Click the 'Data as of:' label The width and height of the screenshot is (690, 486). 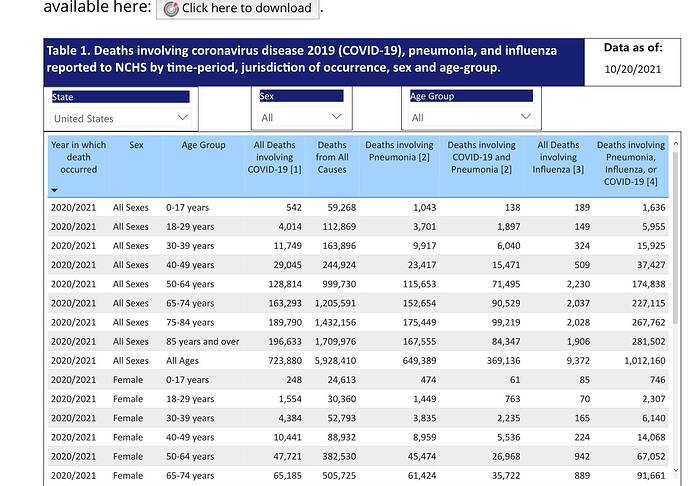[x=633, y=48]
